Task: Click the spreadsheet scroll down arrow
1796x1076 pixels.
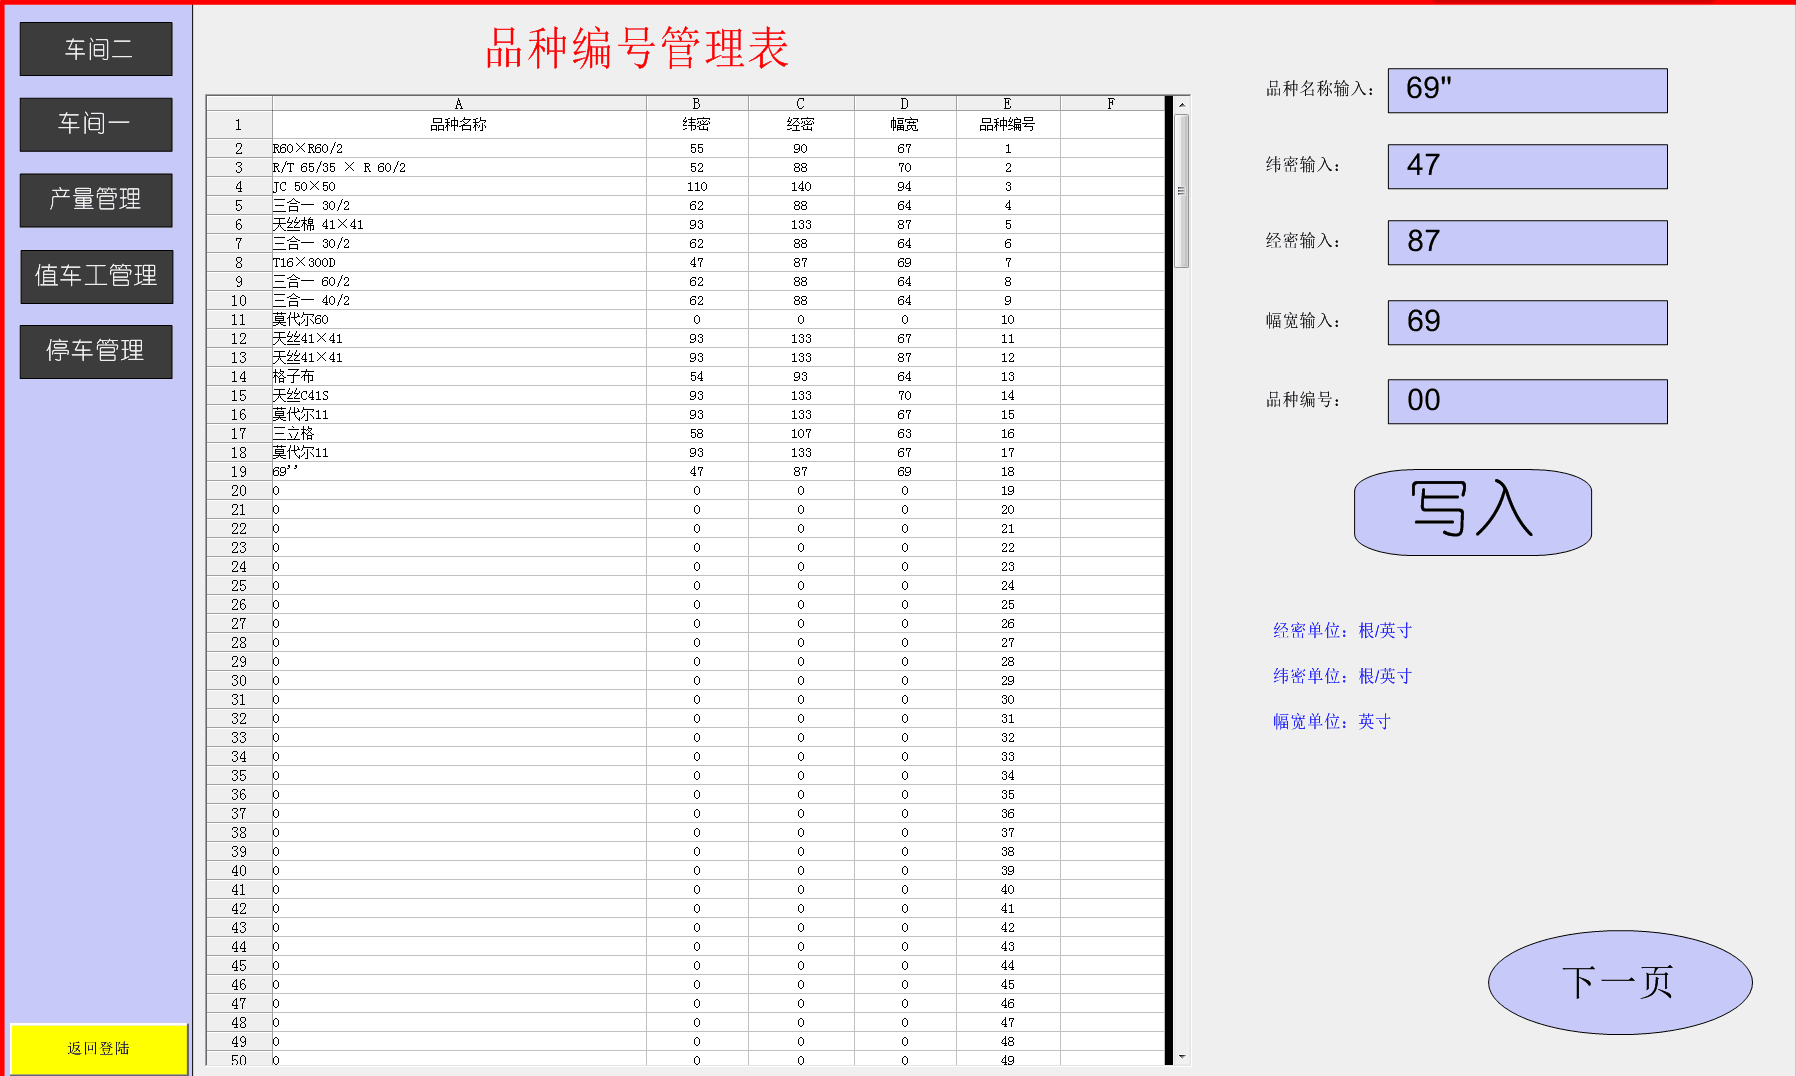Action: (1182, 1056)
